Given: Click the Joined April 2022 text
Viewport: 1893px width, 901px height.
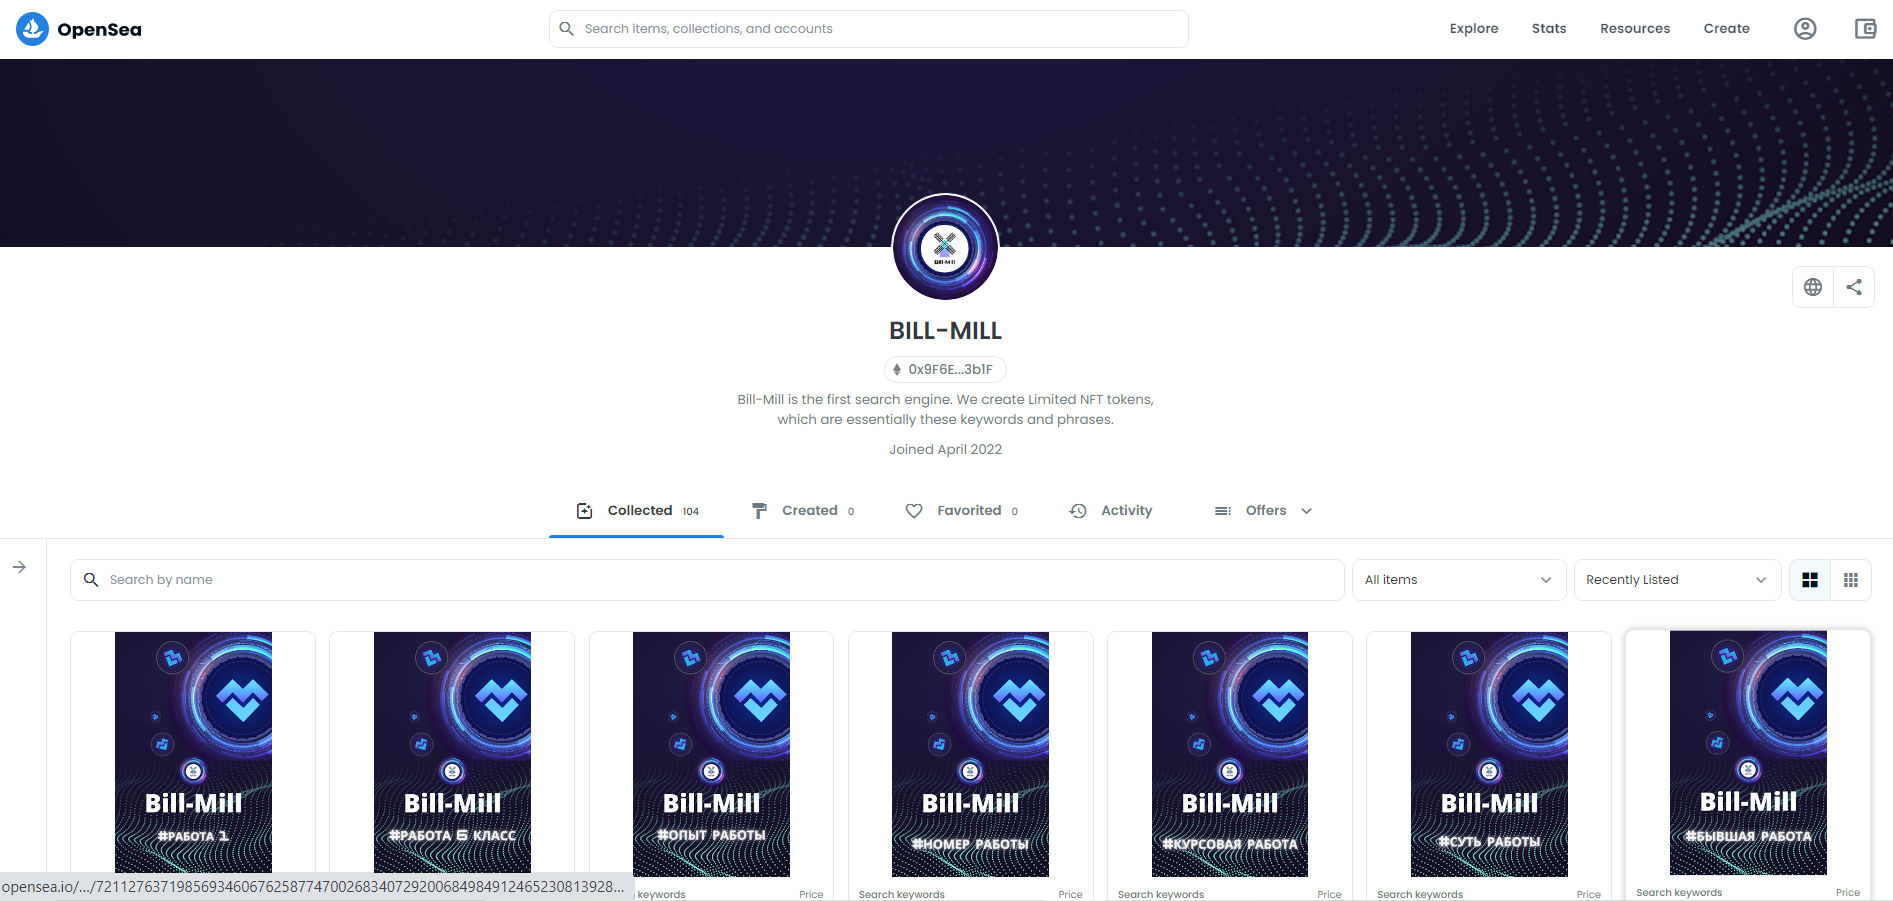Looking at the screenshot, I should [945, 450].
